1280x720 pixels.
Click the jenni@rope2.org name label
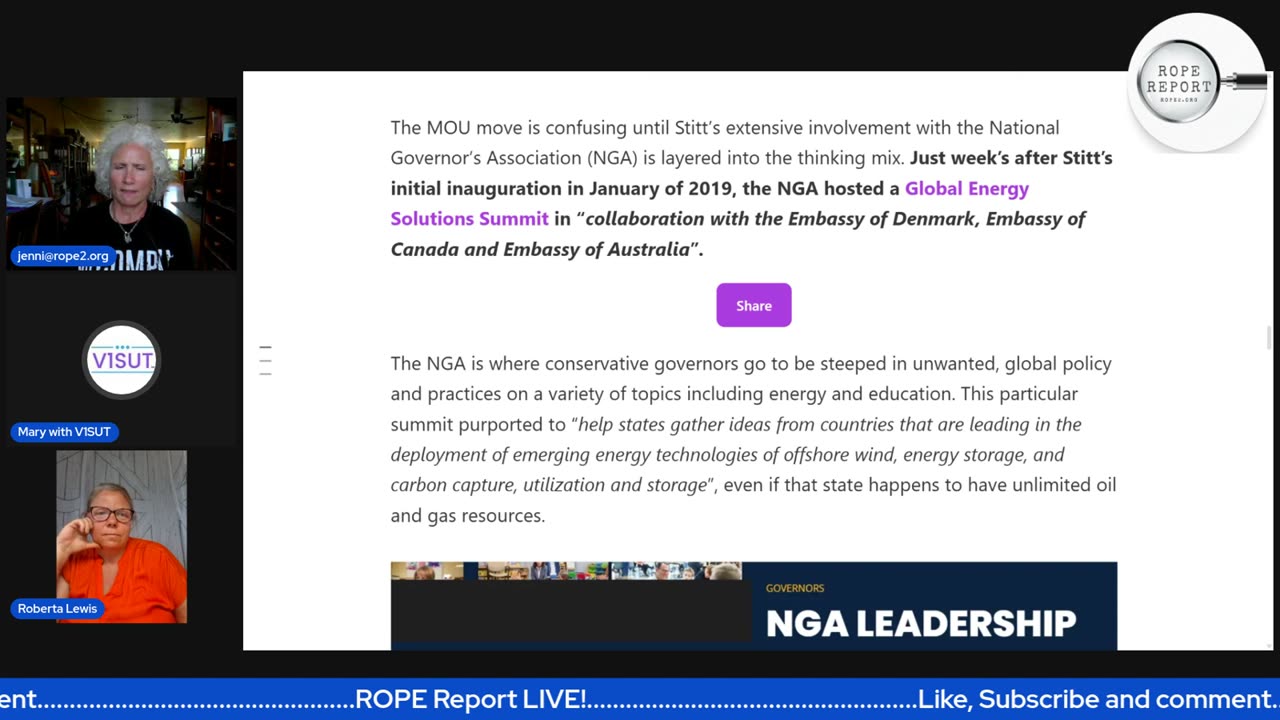(x=62, y=256)
